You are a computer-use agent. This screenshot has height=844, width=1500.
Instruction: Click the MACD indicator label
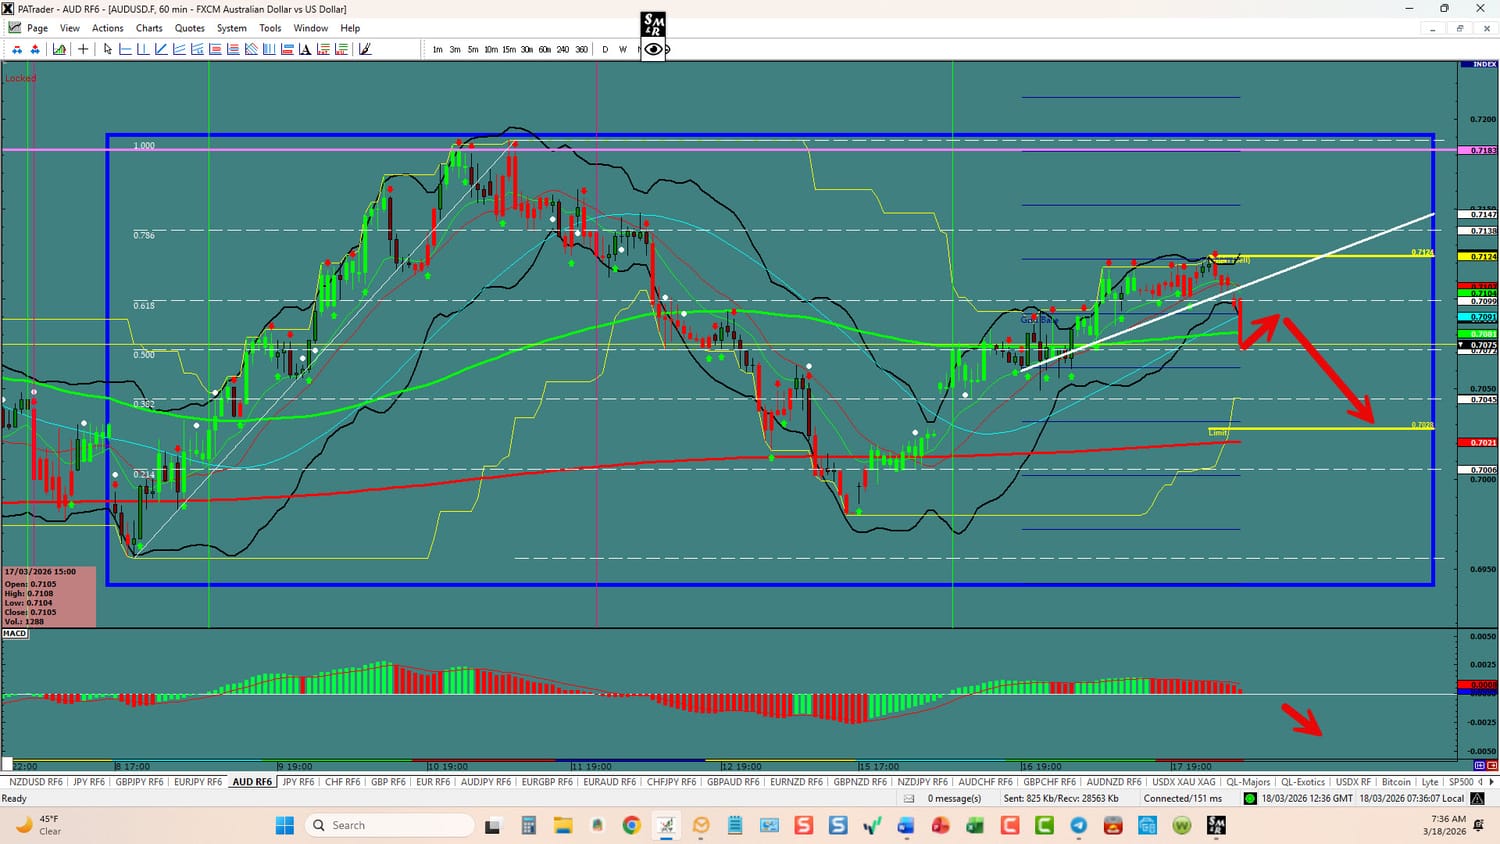pyautogui.click(x=15, y=633)
